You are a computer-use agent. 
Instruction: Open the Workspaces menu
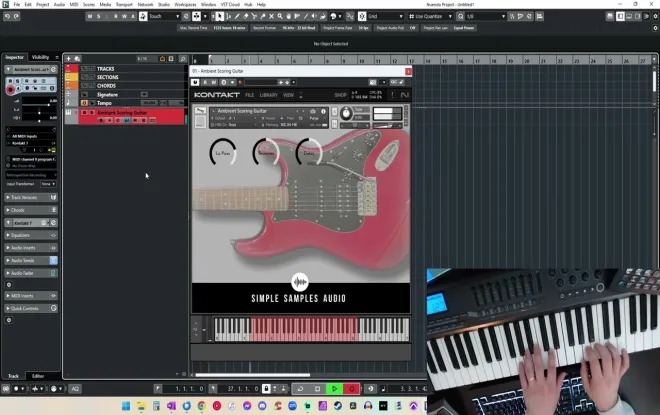pyautogui.click(x=185, y=5)
